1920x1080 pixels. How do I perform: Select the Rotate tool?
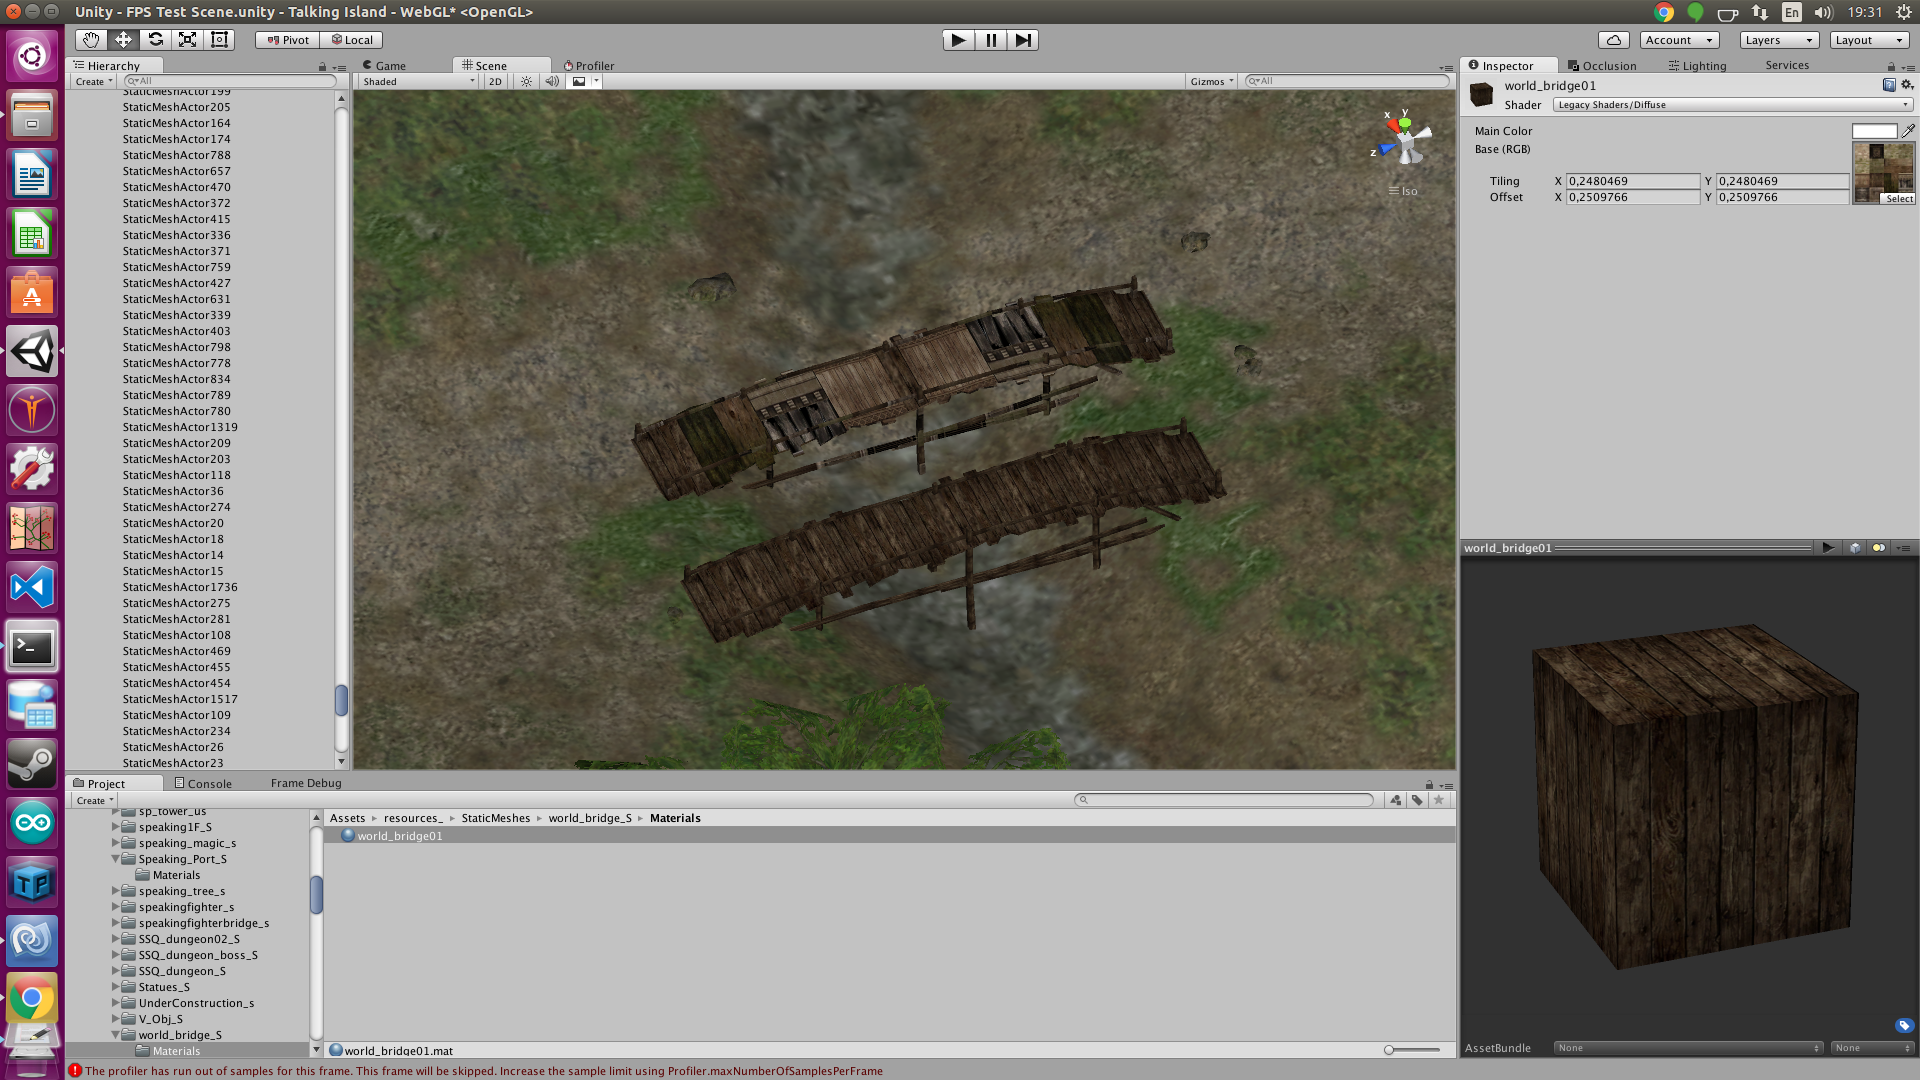pyautogui.click(x=155, y=40)
